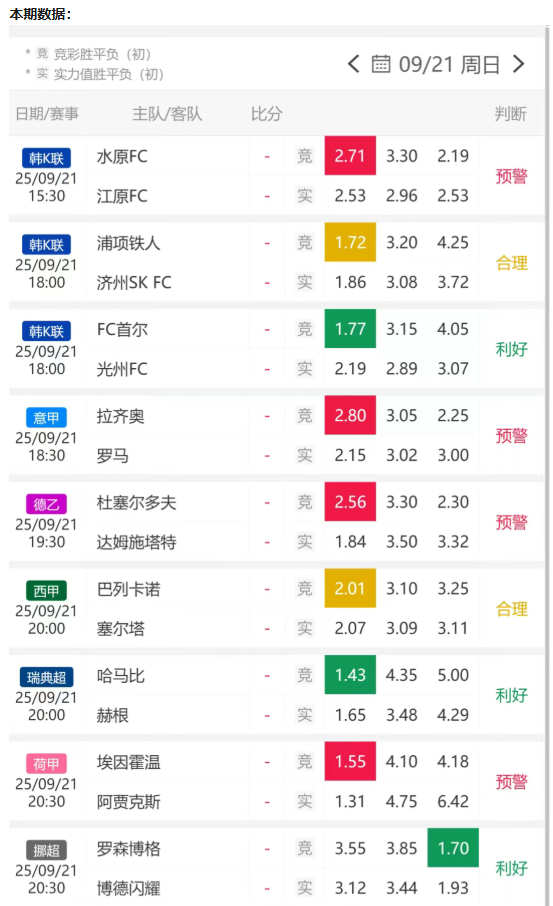Open the calendar date picker icon
Viewport: 553px width, 906px height.
[381, 64]
